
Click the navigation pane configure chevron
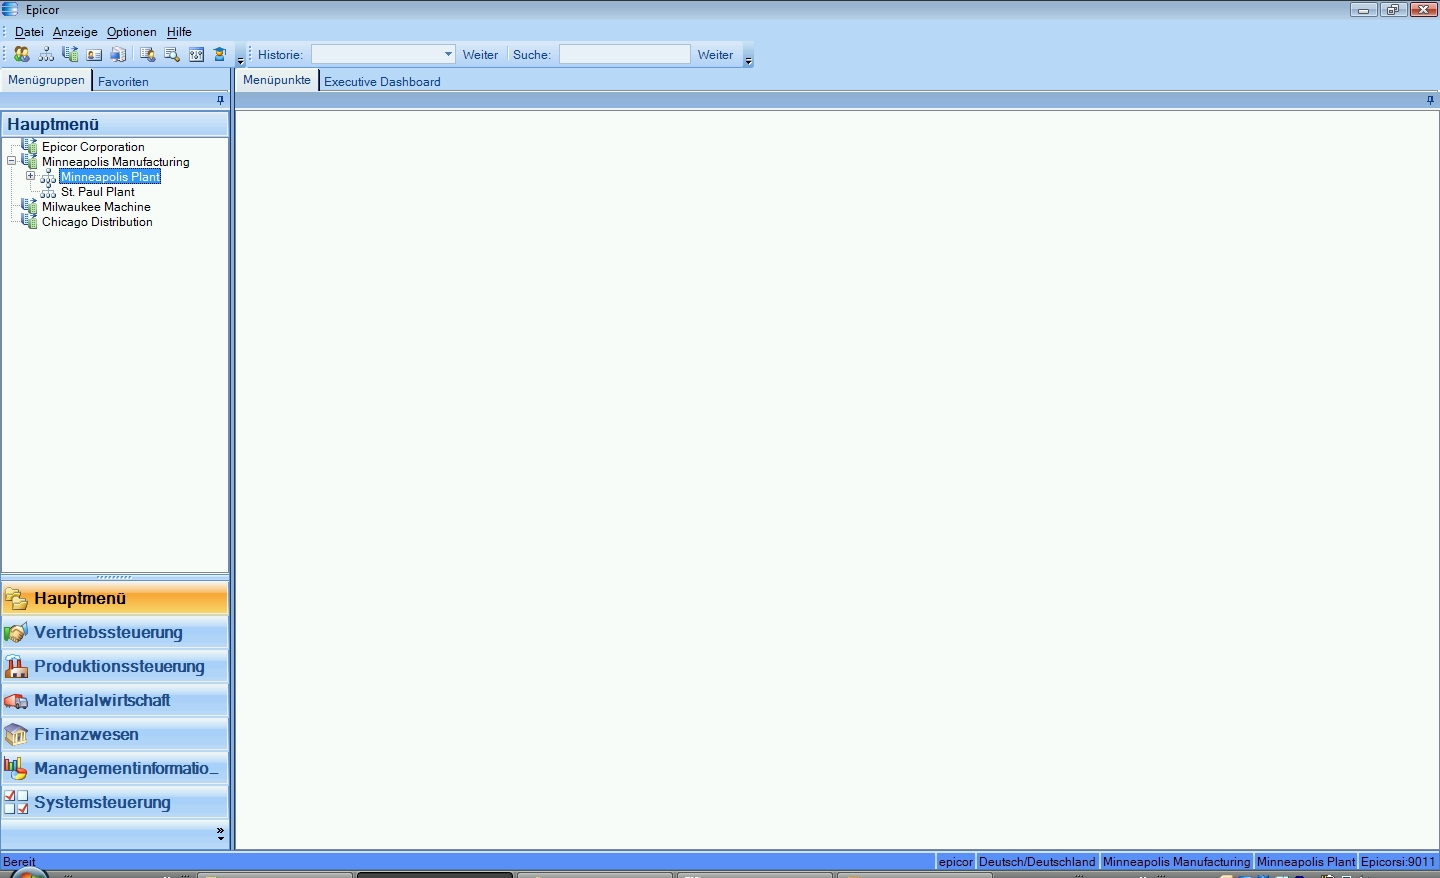(221, 833)
